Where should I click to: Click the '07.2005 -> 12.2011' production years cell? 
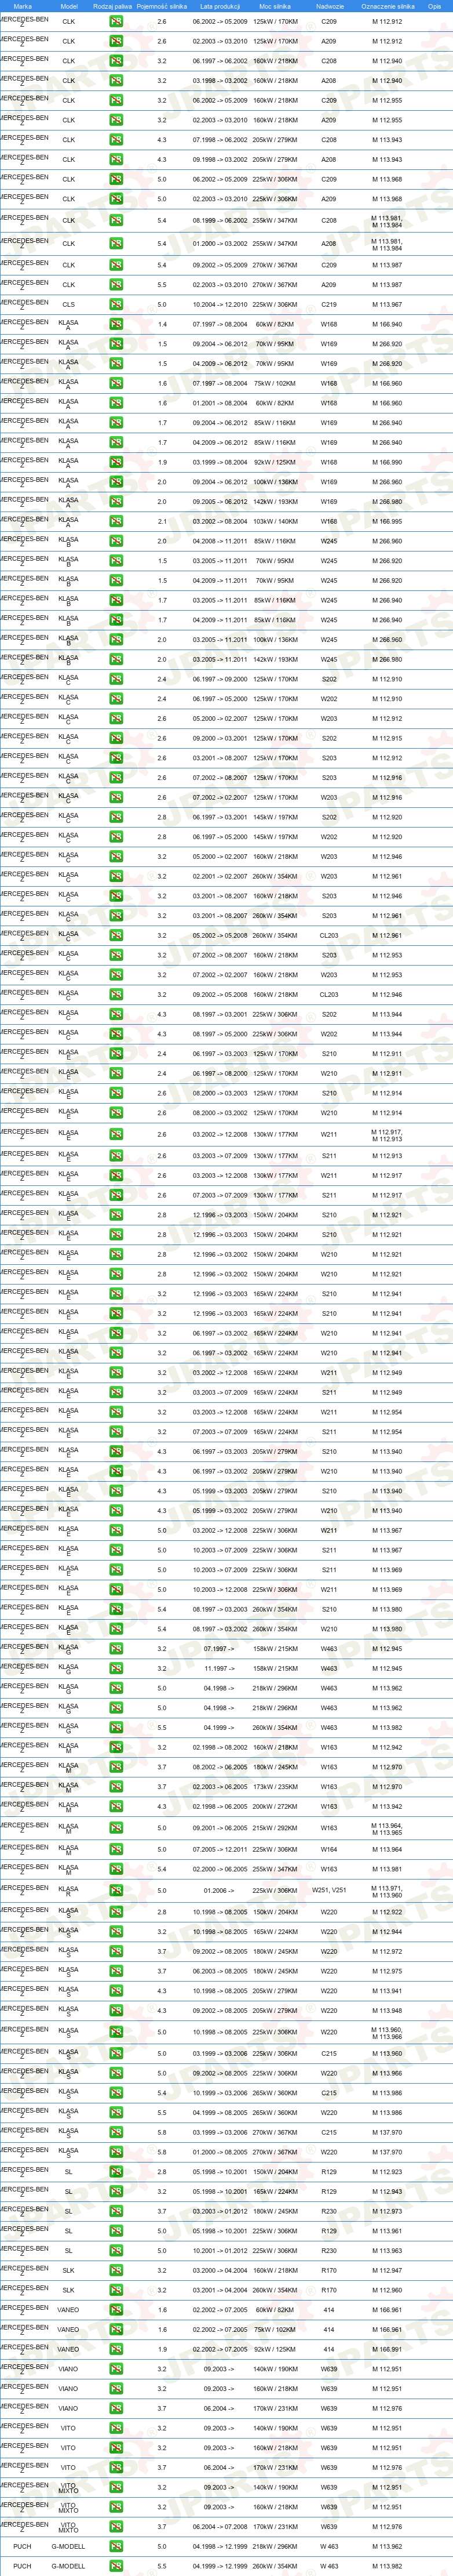click(220, 1849)
